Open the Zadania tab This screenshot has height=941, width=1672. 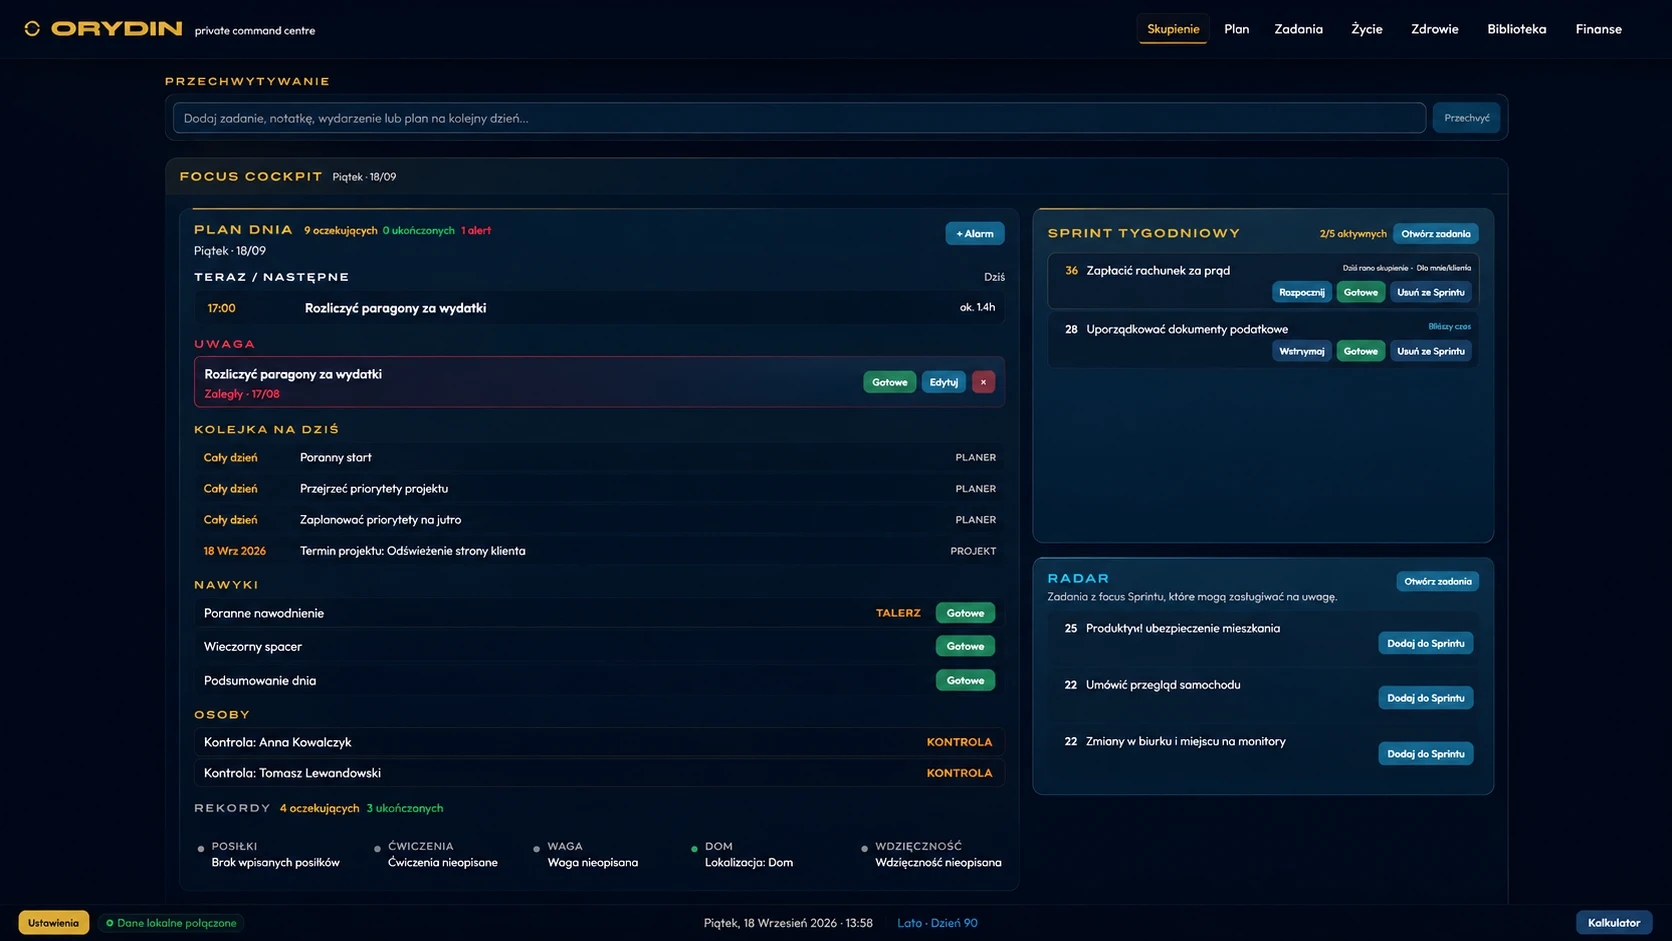(1298, 29)
